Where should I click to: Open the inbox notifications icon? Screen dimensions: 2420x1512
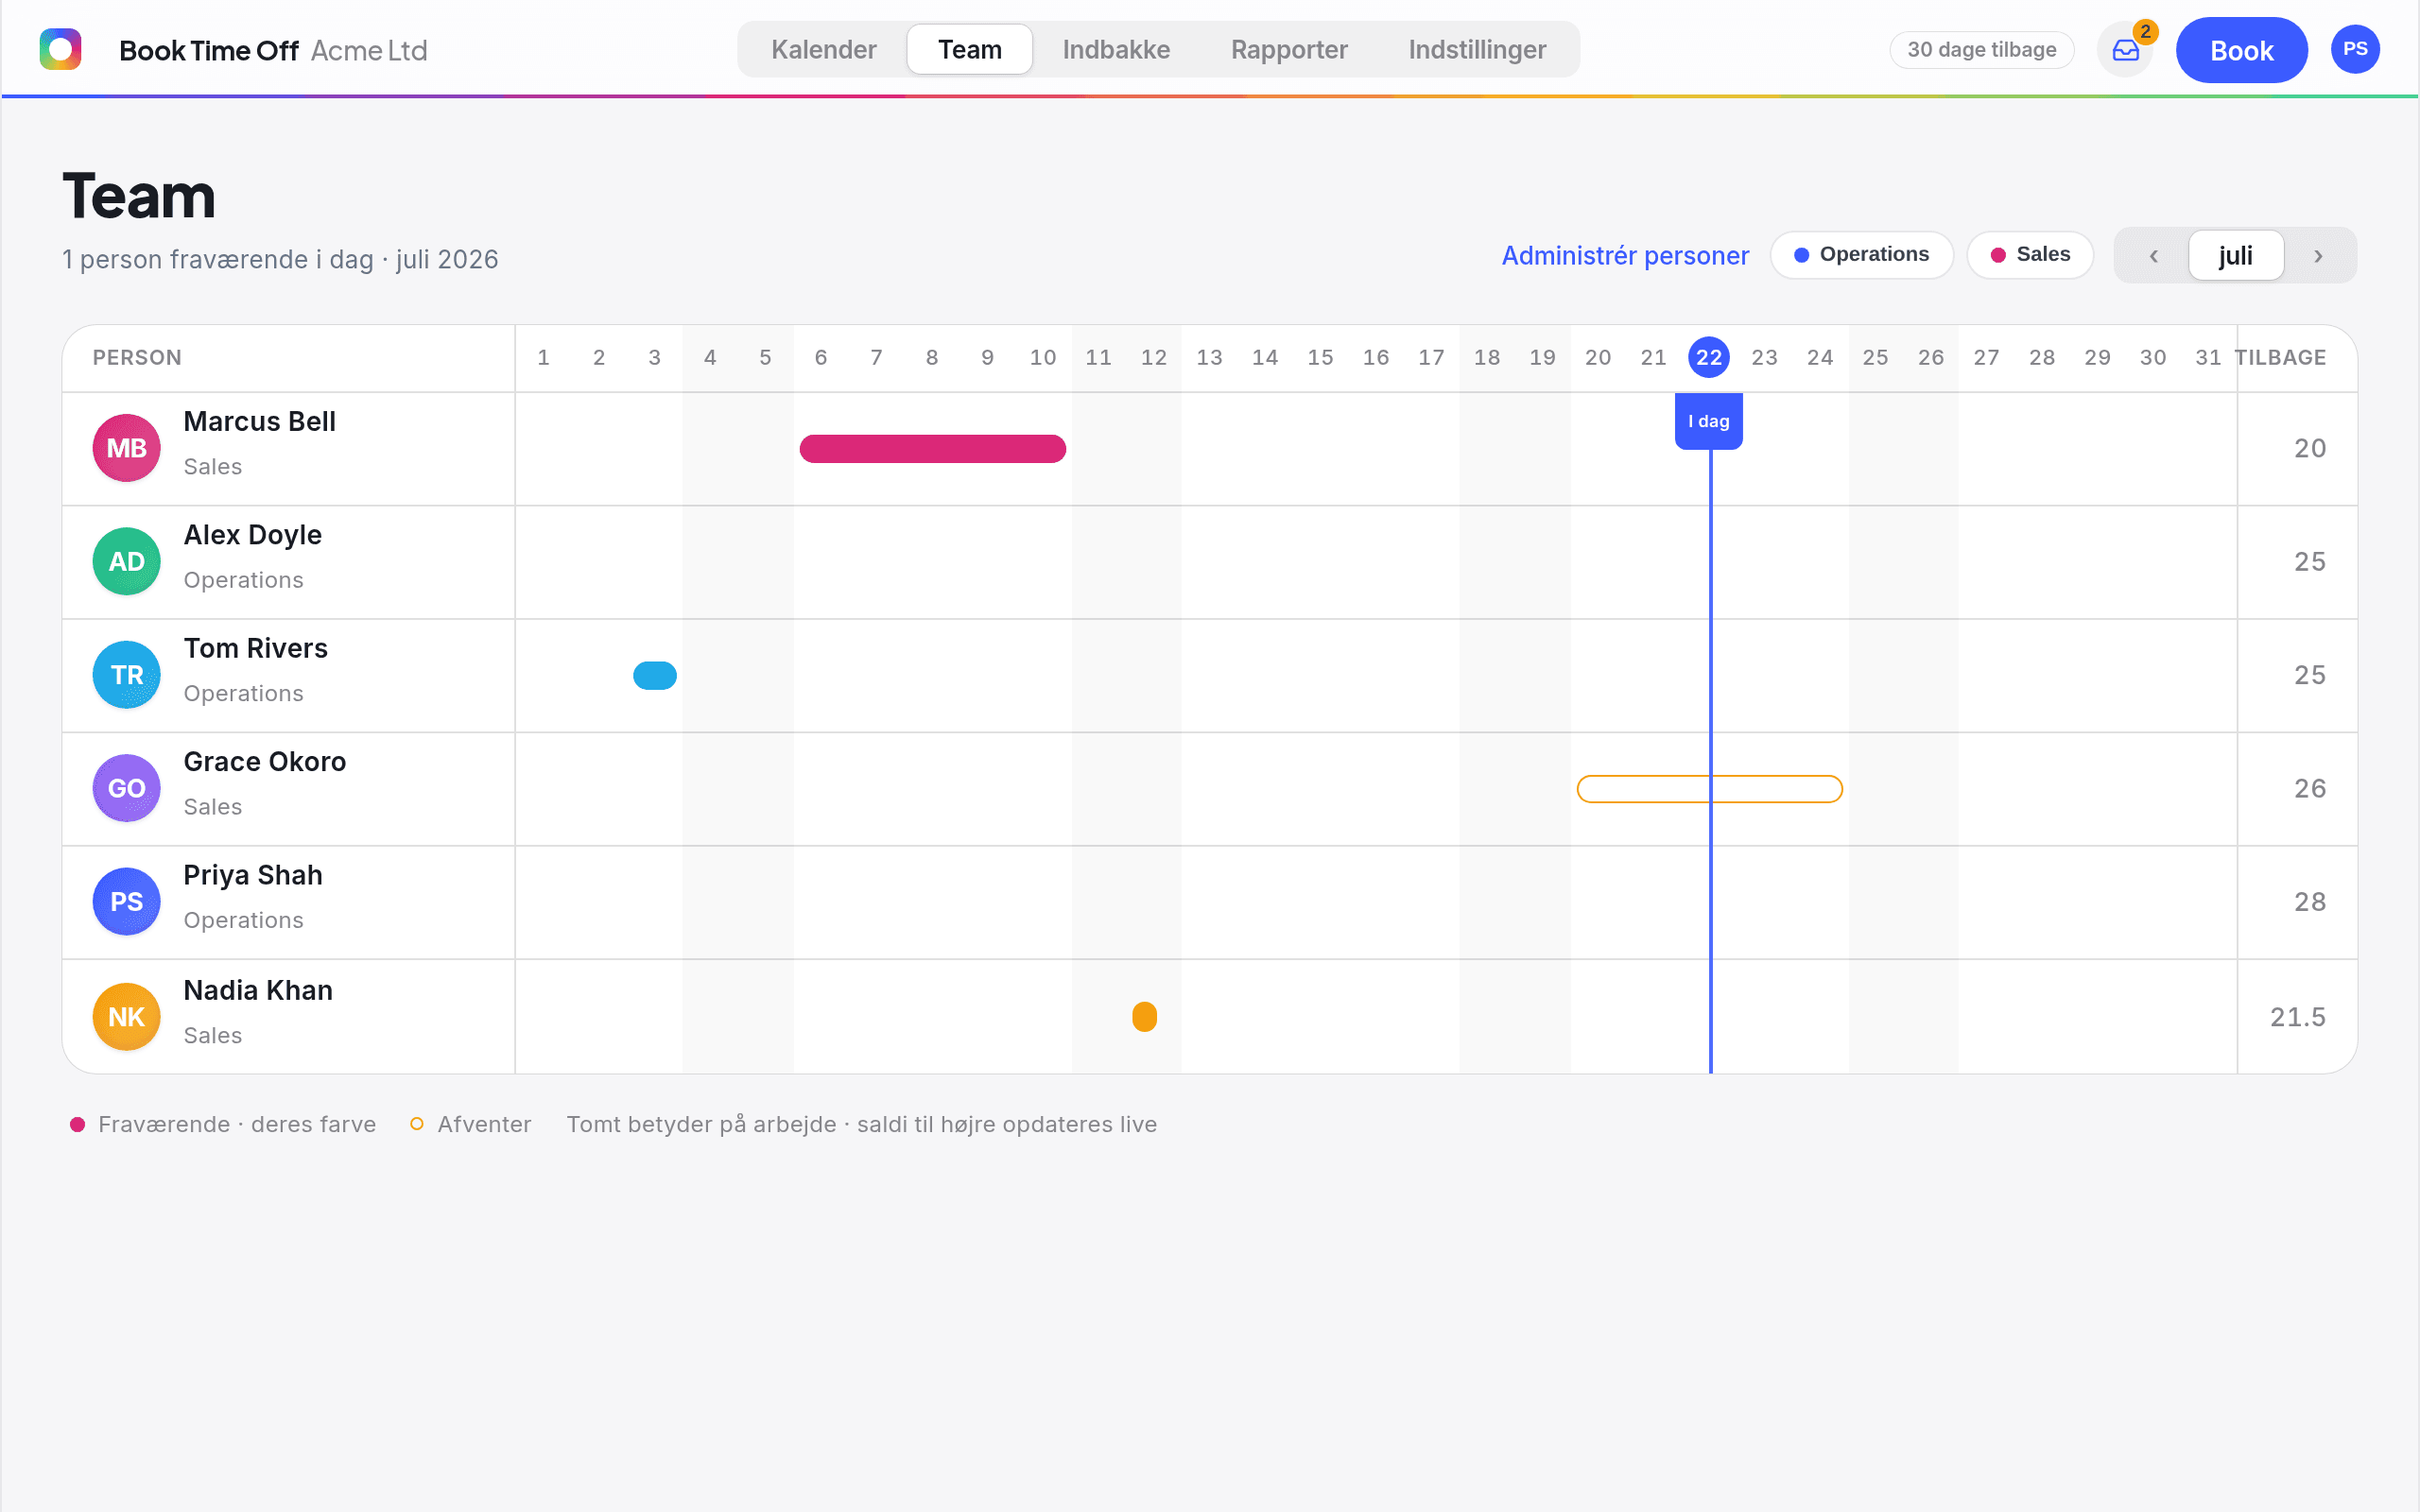coord(2125,50)
